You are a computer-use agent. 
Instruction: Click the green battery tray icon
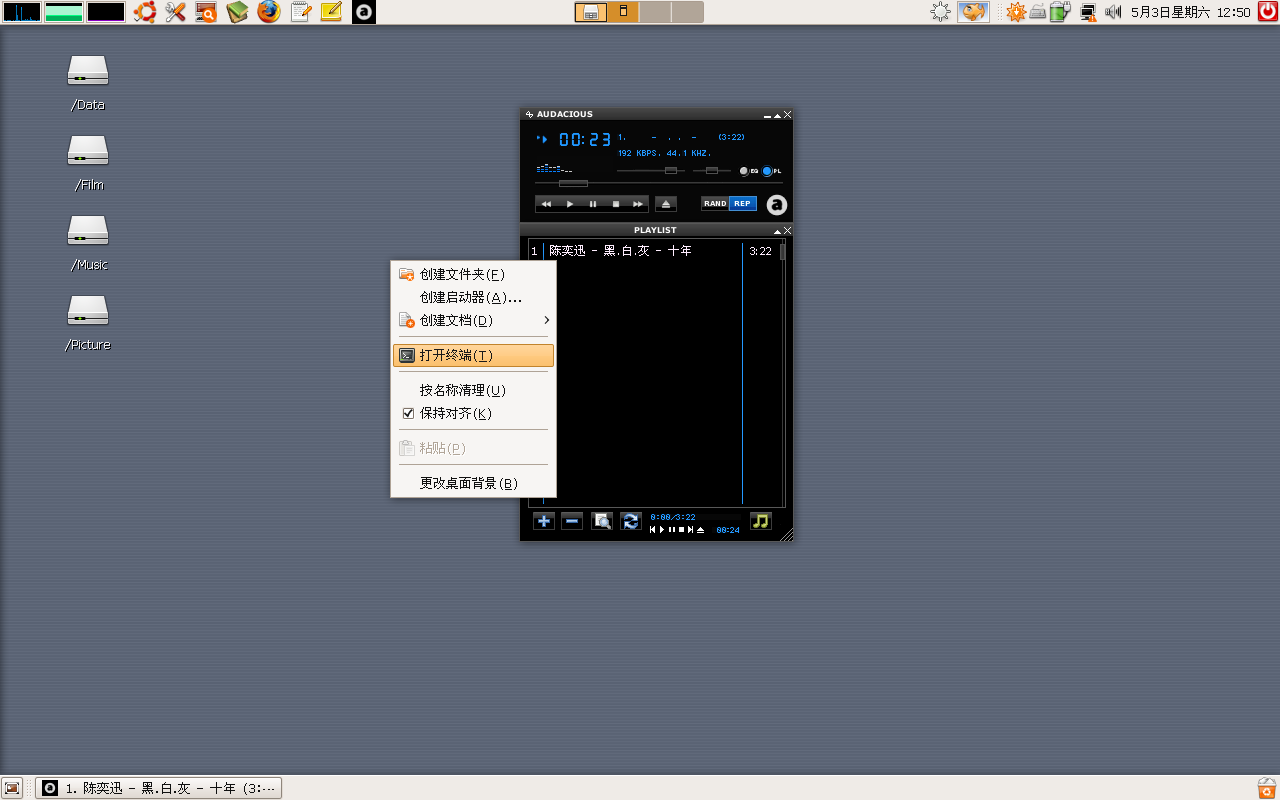click(1061, 12)
